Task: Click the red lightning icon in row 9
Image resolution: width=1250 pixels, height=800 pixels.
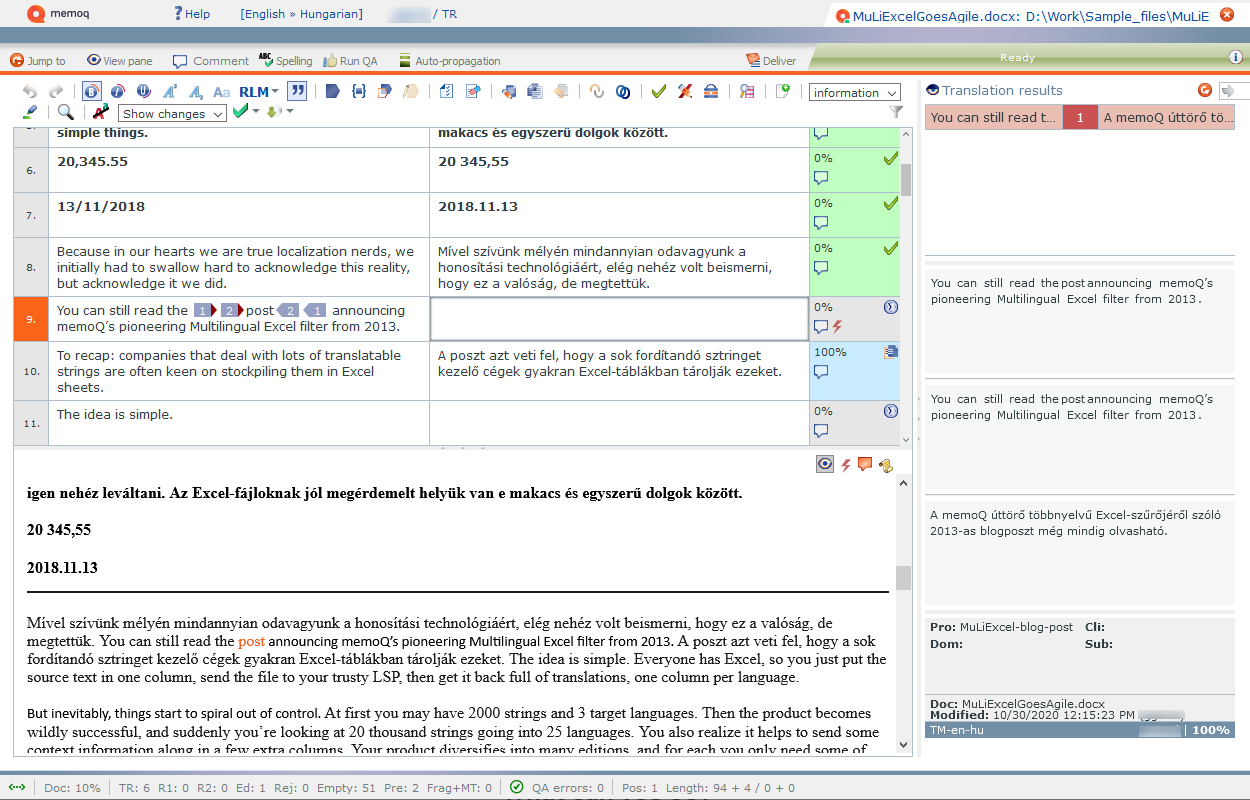Action: [838, 326]
